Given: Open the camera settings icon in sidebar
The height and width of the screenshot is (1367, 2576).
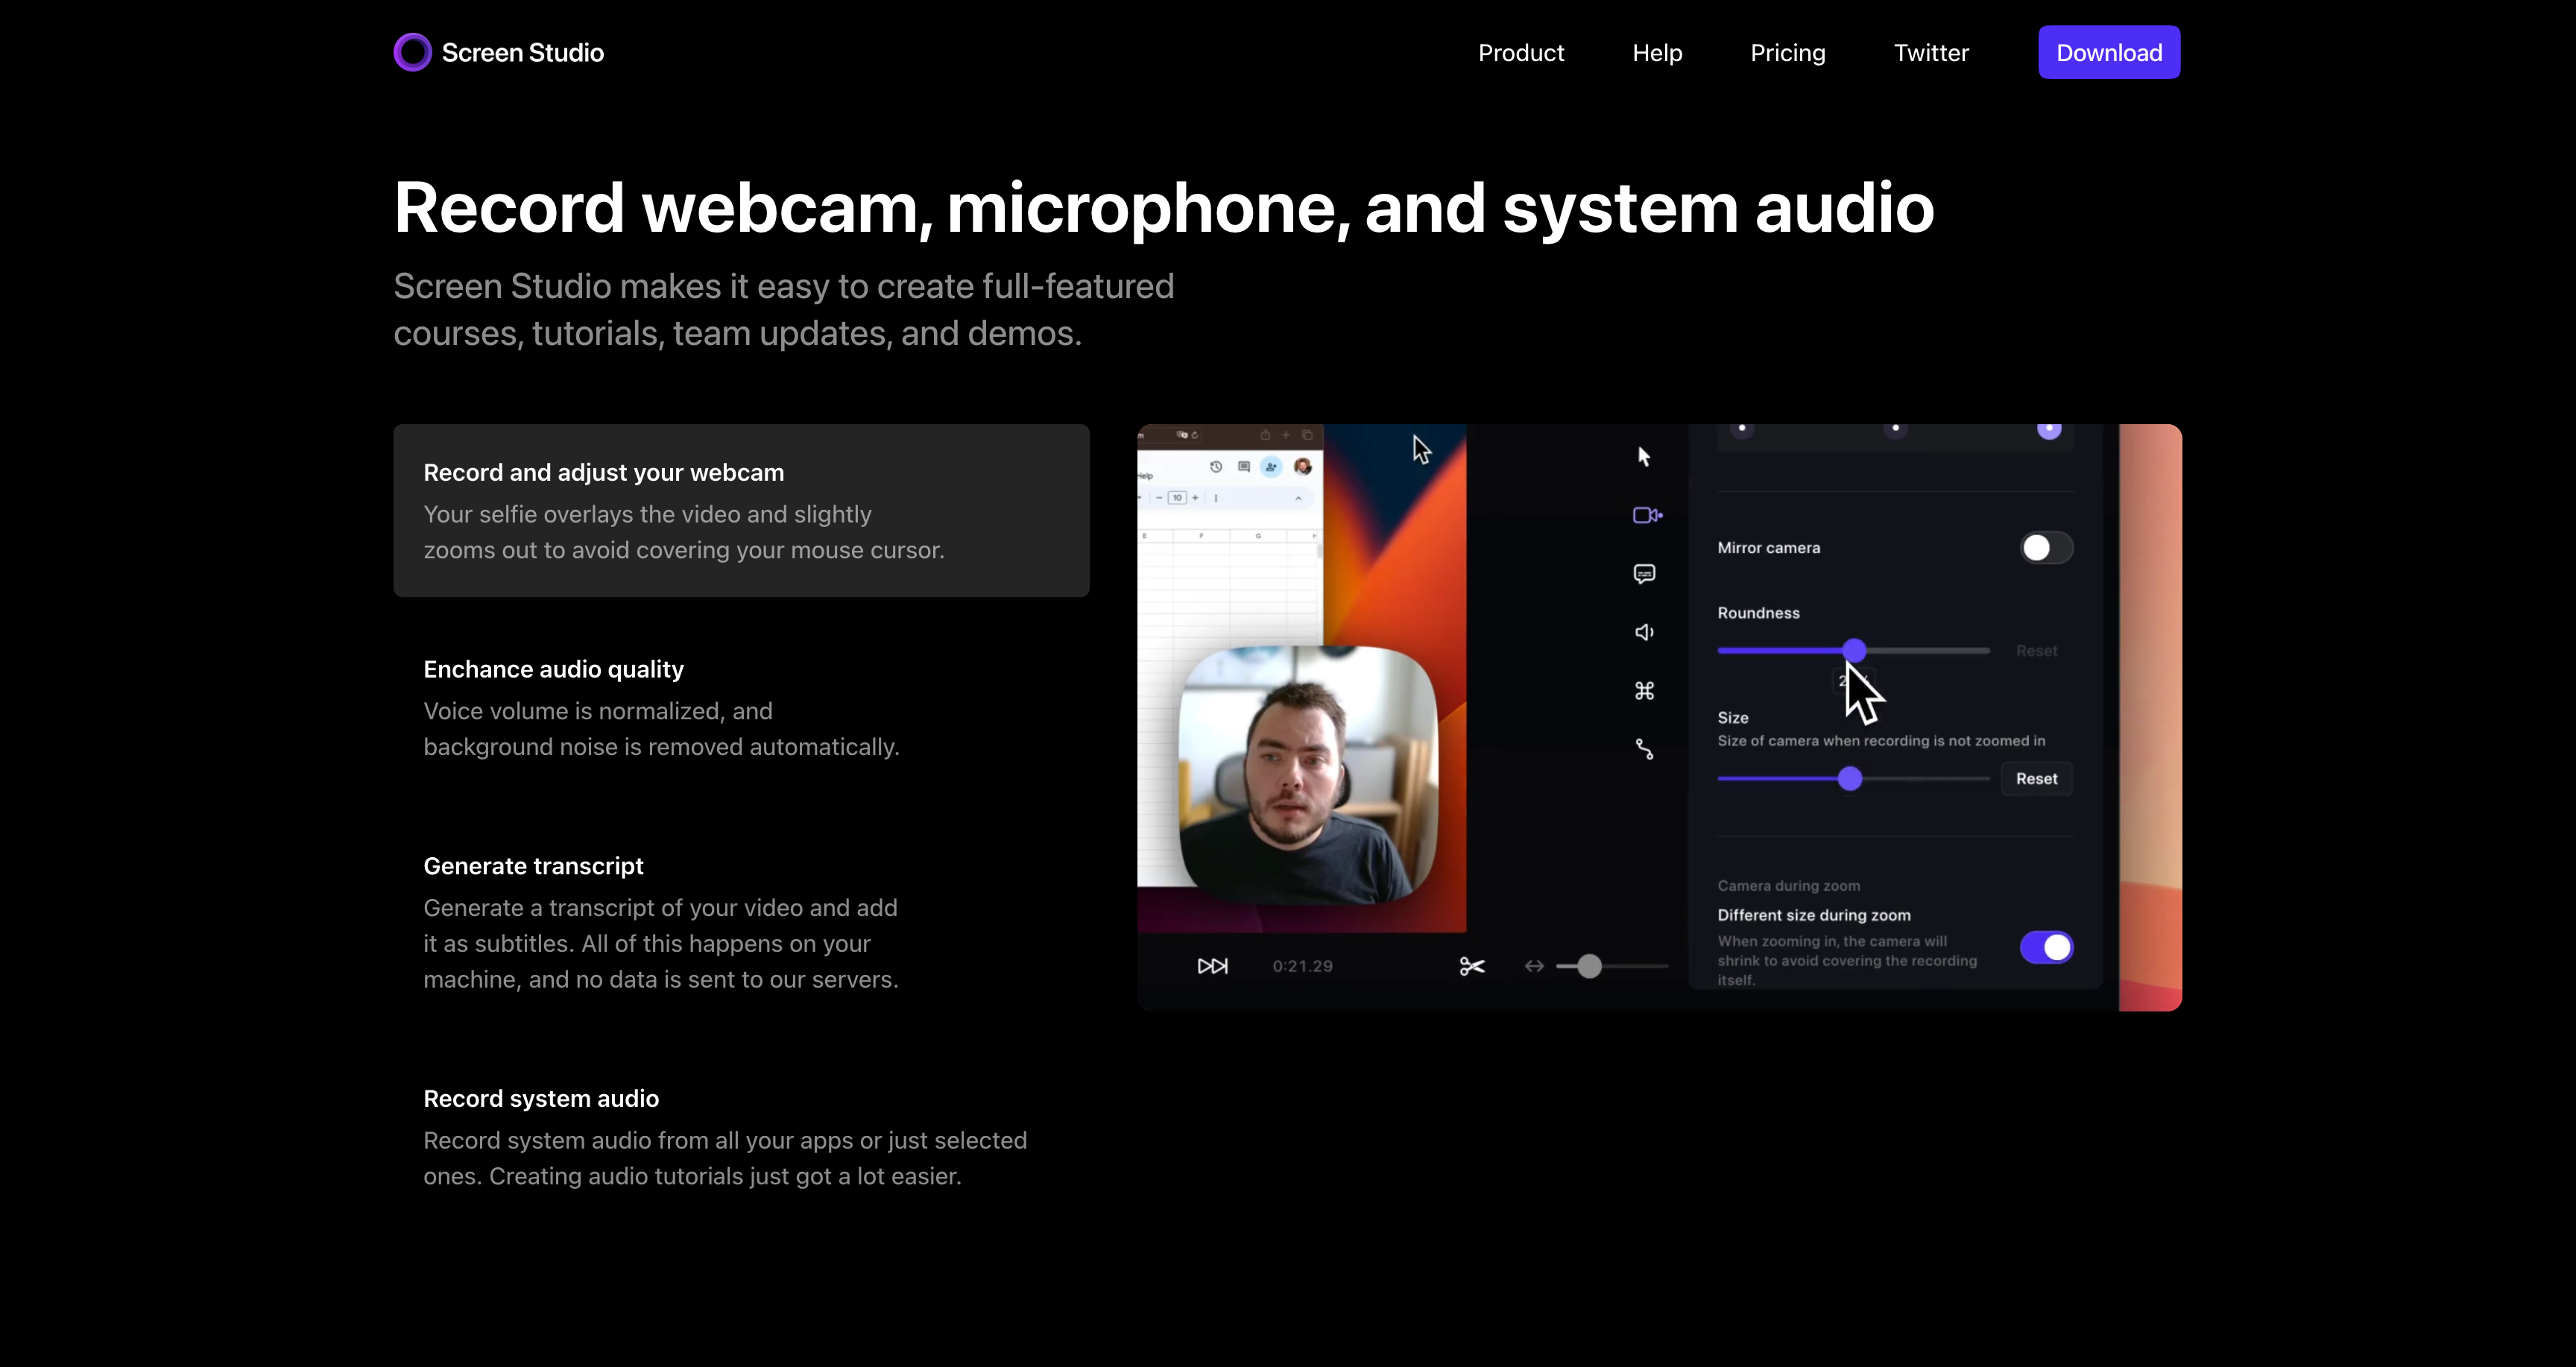Looking at the screenshot, I should click(1647, 515).
